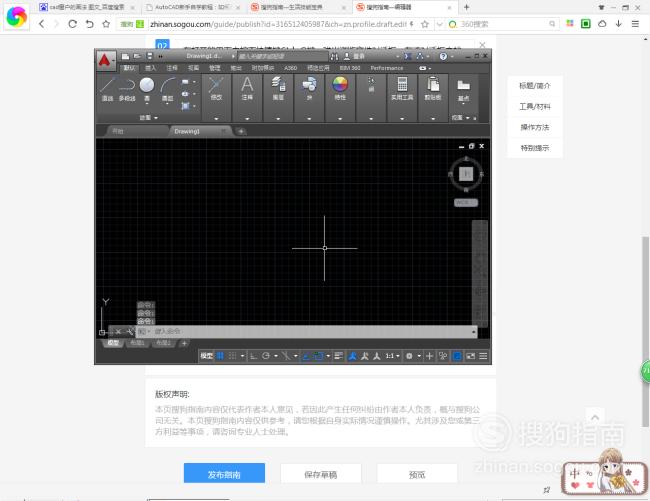Open the WCS dropdown below the ViewCube
650x501 pixels.
point(466,203)
